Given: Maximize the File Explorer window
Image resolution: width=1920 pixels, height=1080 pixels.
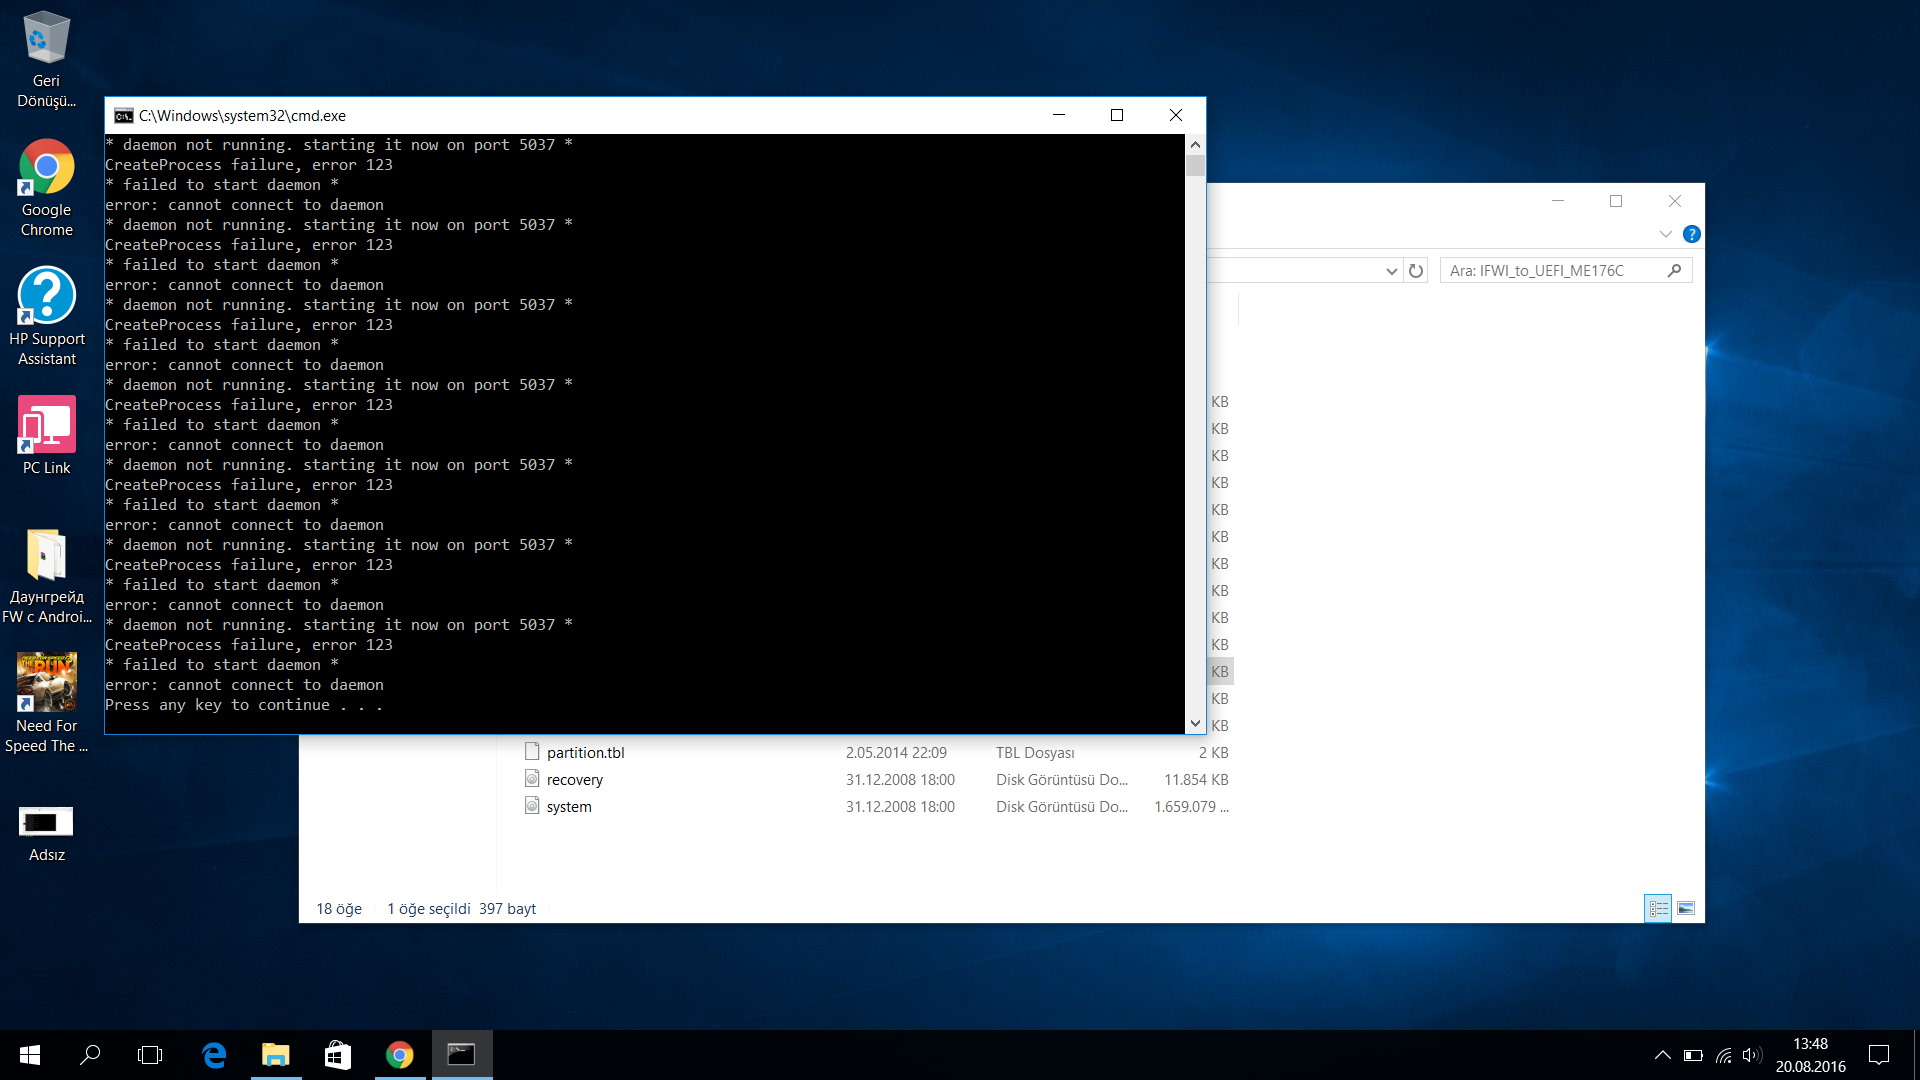Looking at the screenshot, I should [x=1616, y=201].
